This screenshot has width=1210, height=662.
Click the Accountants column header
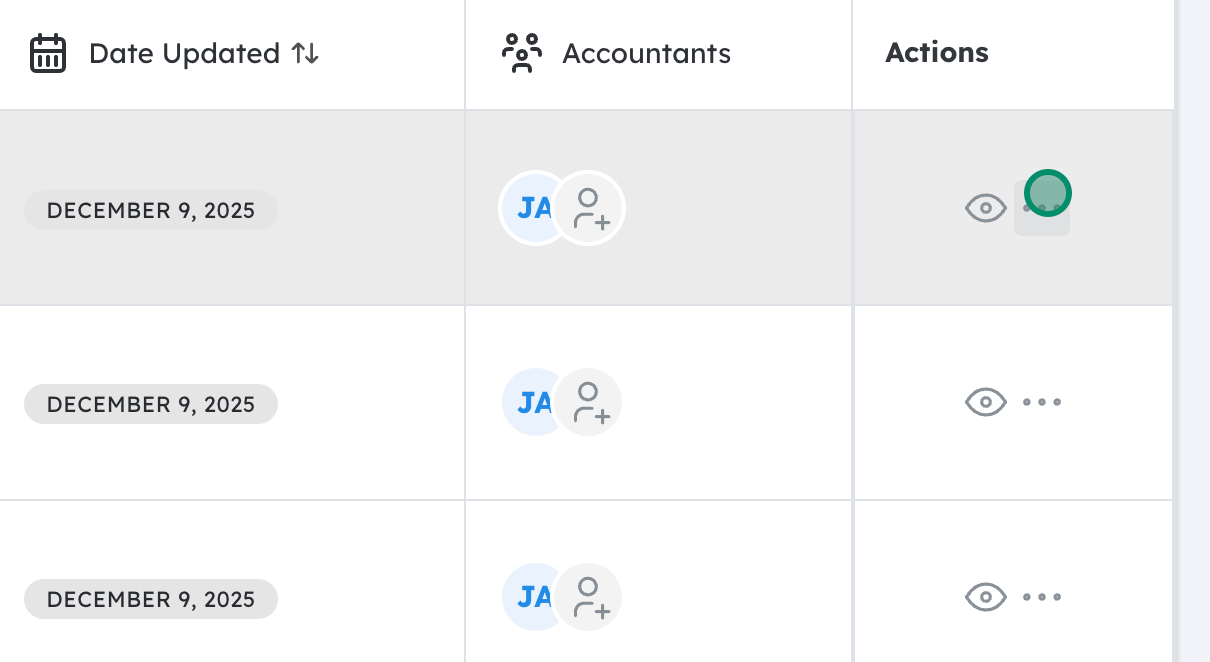[x=646, y=54]
